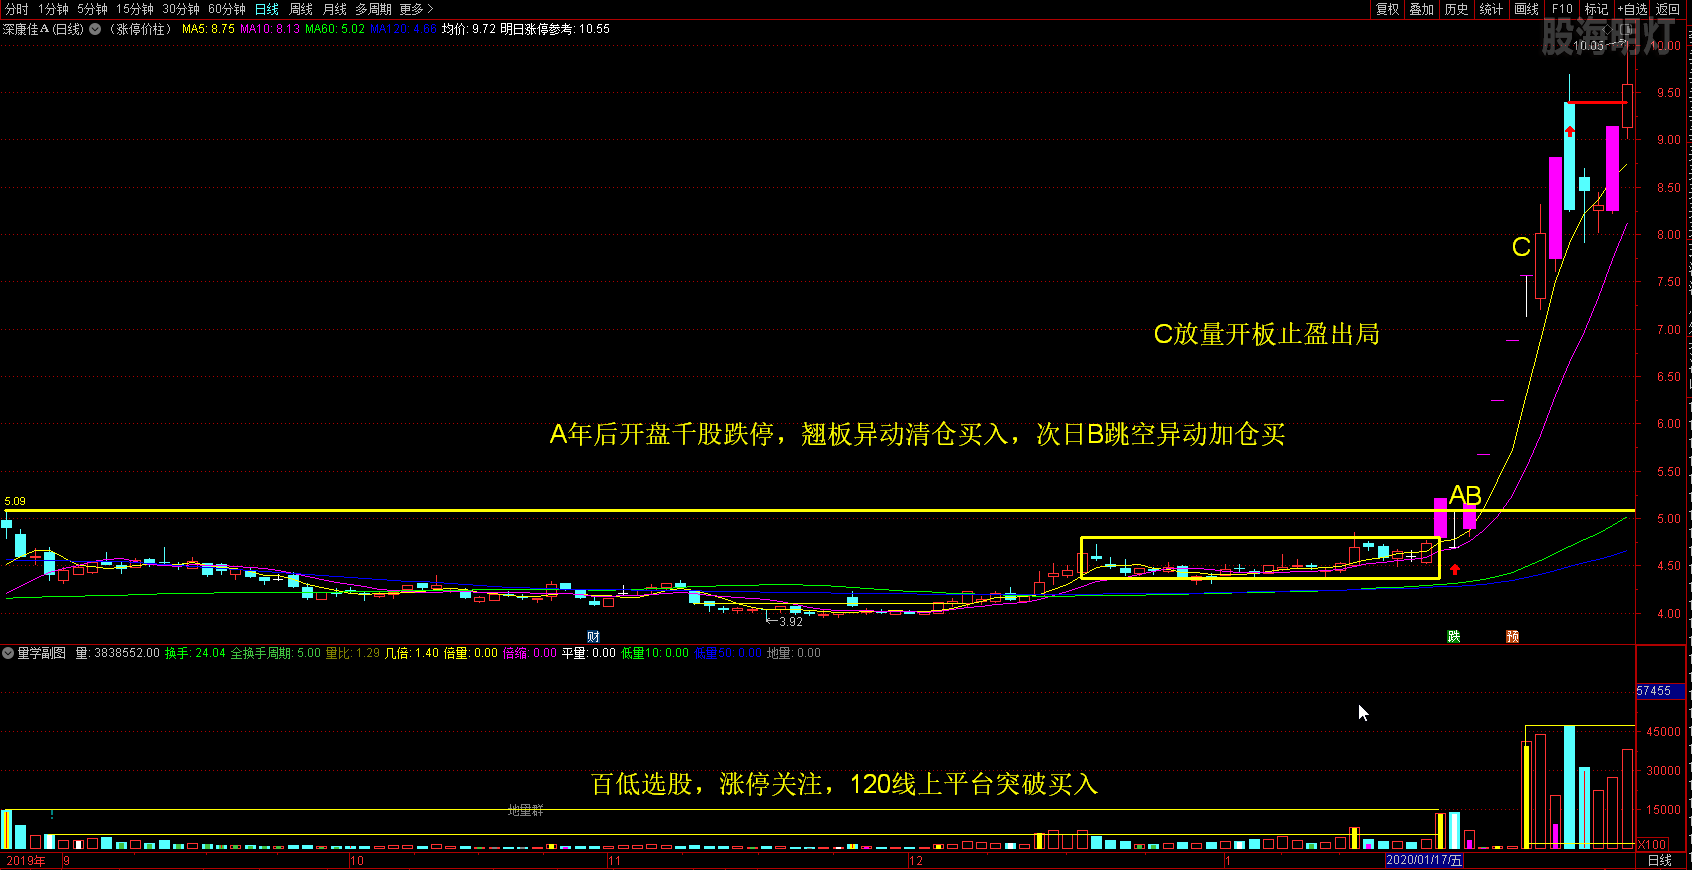
Task: Click the 地量群 label in volume panel
Action: [x=526, y=811]
